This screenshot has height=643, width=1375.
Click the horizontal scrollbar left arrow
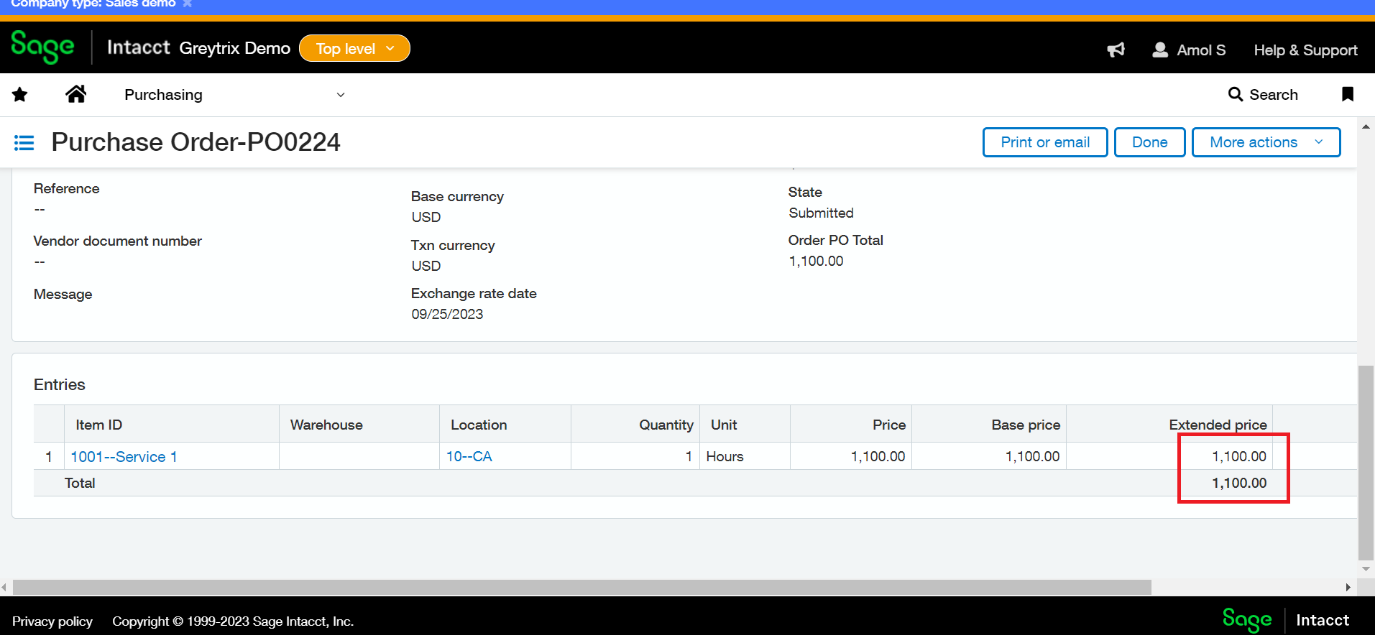point(6,588)
